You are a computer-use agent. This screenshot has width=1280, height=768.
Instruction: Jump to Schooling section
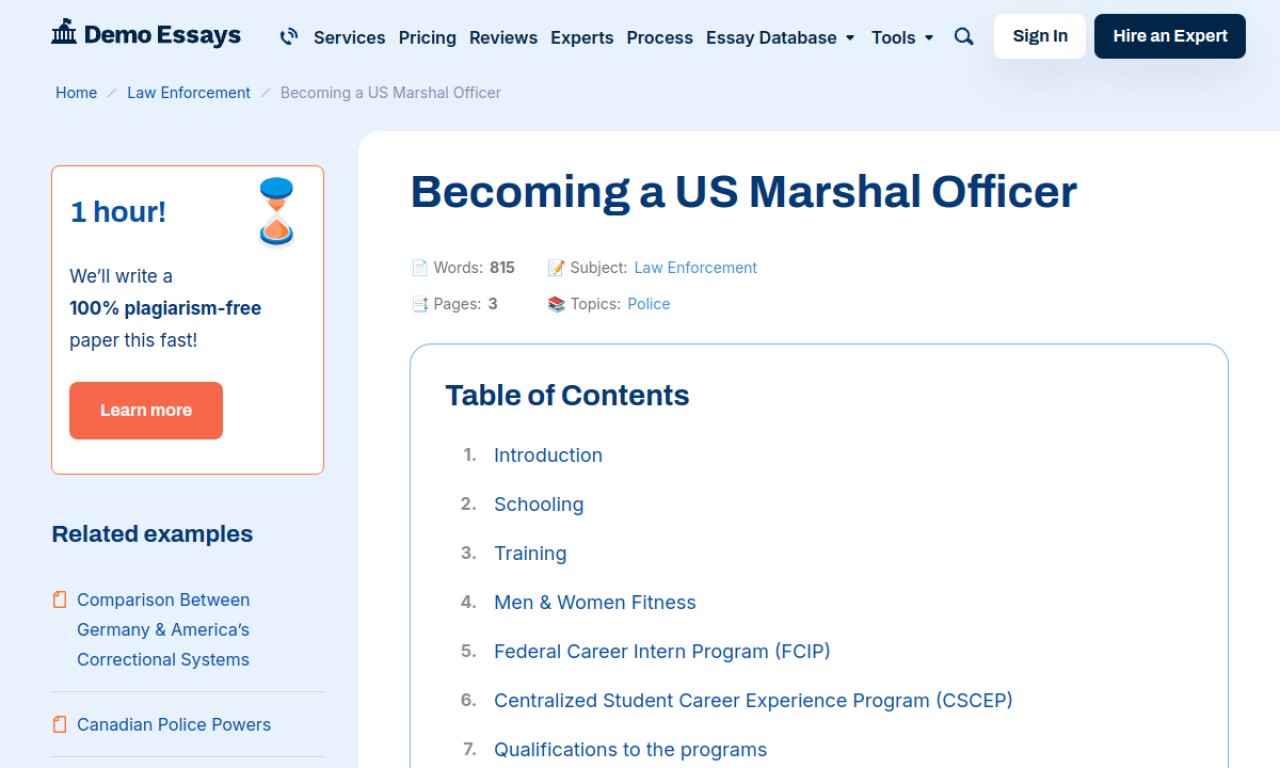(538, 504)
